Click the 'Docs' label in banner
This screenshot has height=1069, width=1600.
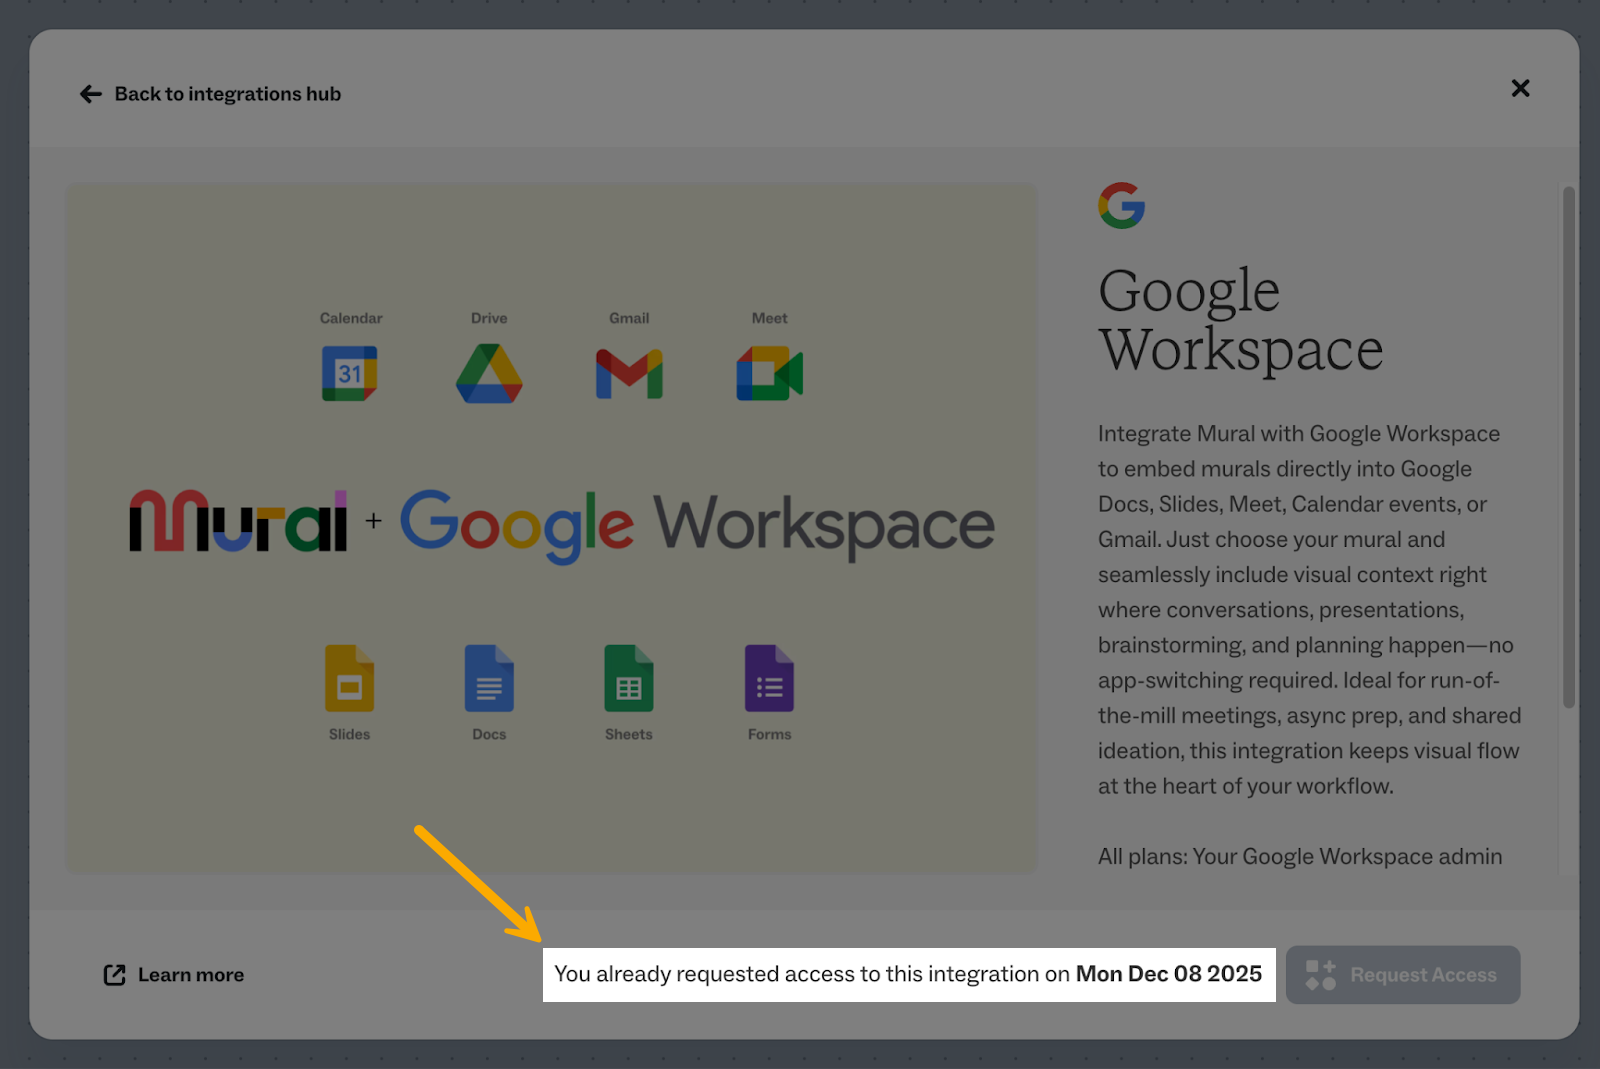[489, 734]
